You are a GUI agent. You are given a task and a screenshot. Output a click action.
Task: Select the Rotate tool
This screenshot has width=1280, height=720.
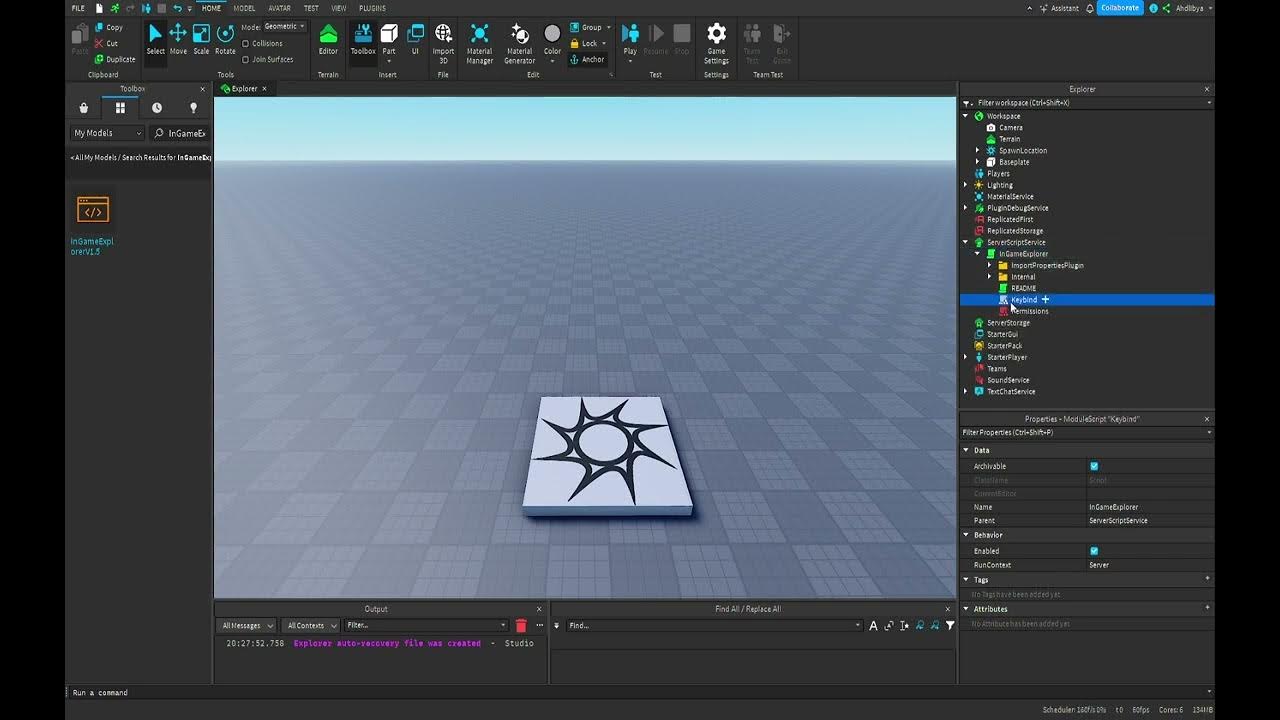[x=225, y=40]
